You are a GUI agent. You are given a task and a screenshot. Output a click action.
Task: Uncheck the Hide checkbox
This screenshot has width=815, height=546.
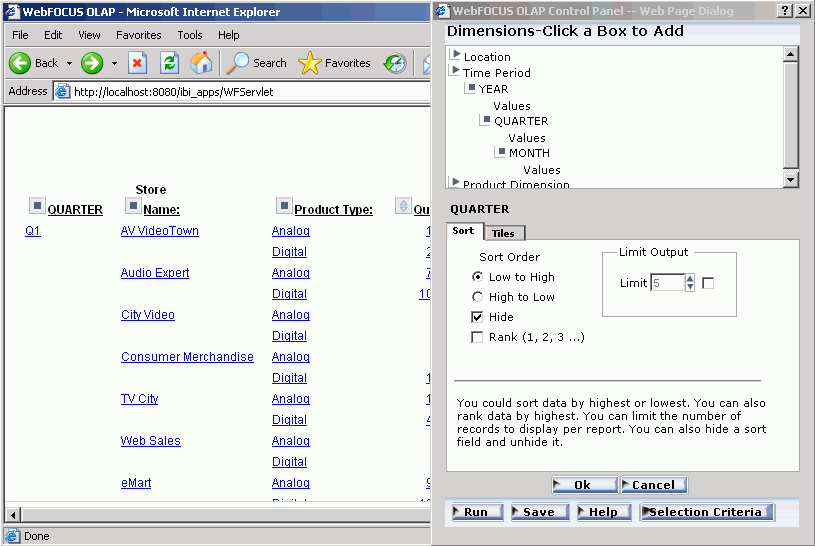(477, 317)
